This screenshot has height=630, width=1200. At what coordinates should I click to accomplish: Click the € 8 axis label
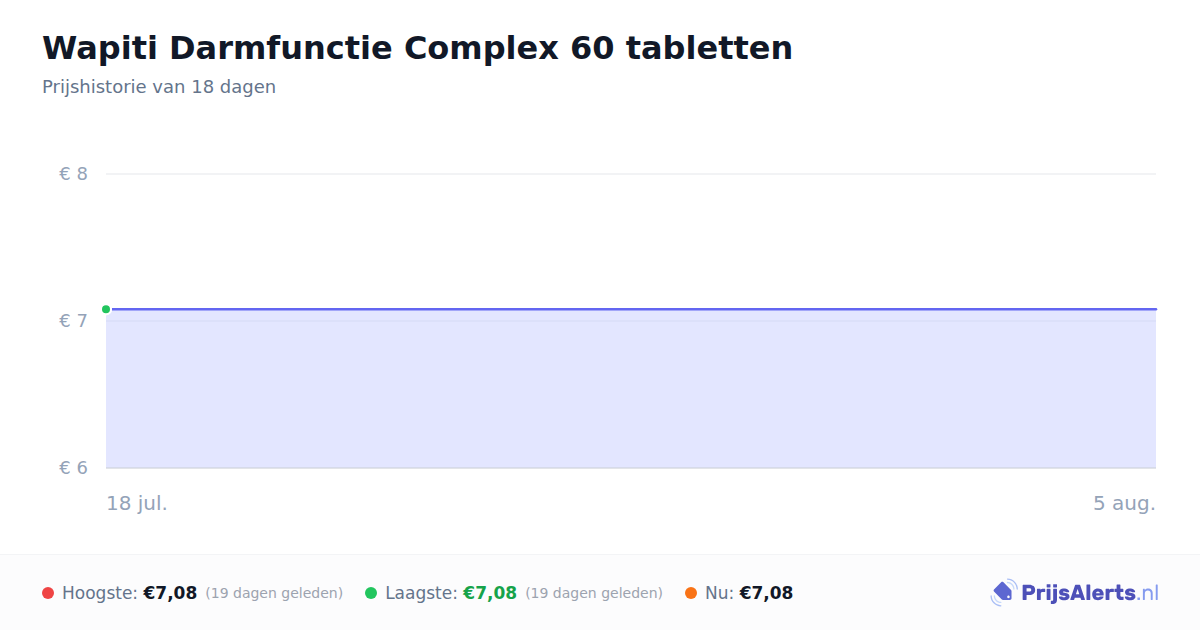pos(74,174)
